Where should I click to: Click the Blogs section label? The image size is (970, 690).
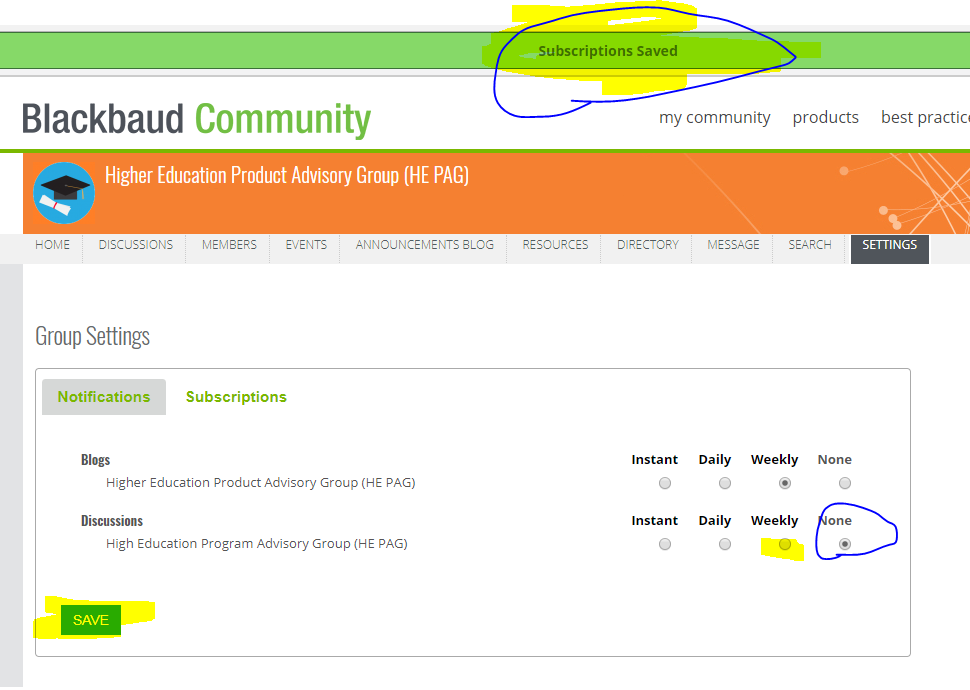coord(95,460)
